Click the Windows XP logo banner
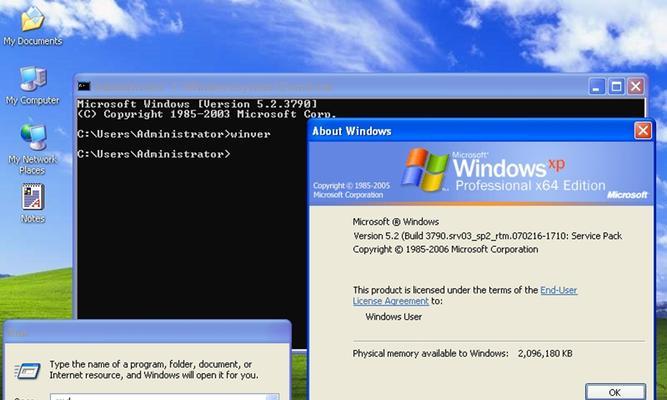Viewport: 667px width, 400px height. click(481, 173)
